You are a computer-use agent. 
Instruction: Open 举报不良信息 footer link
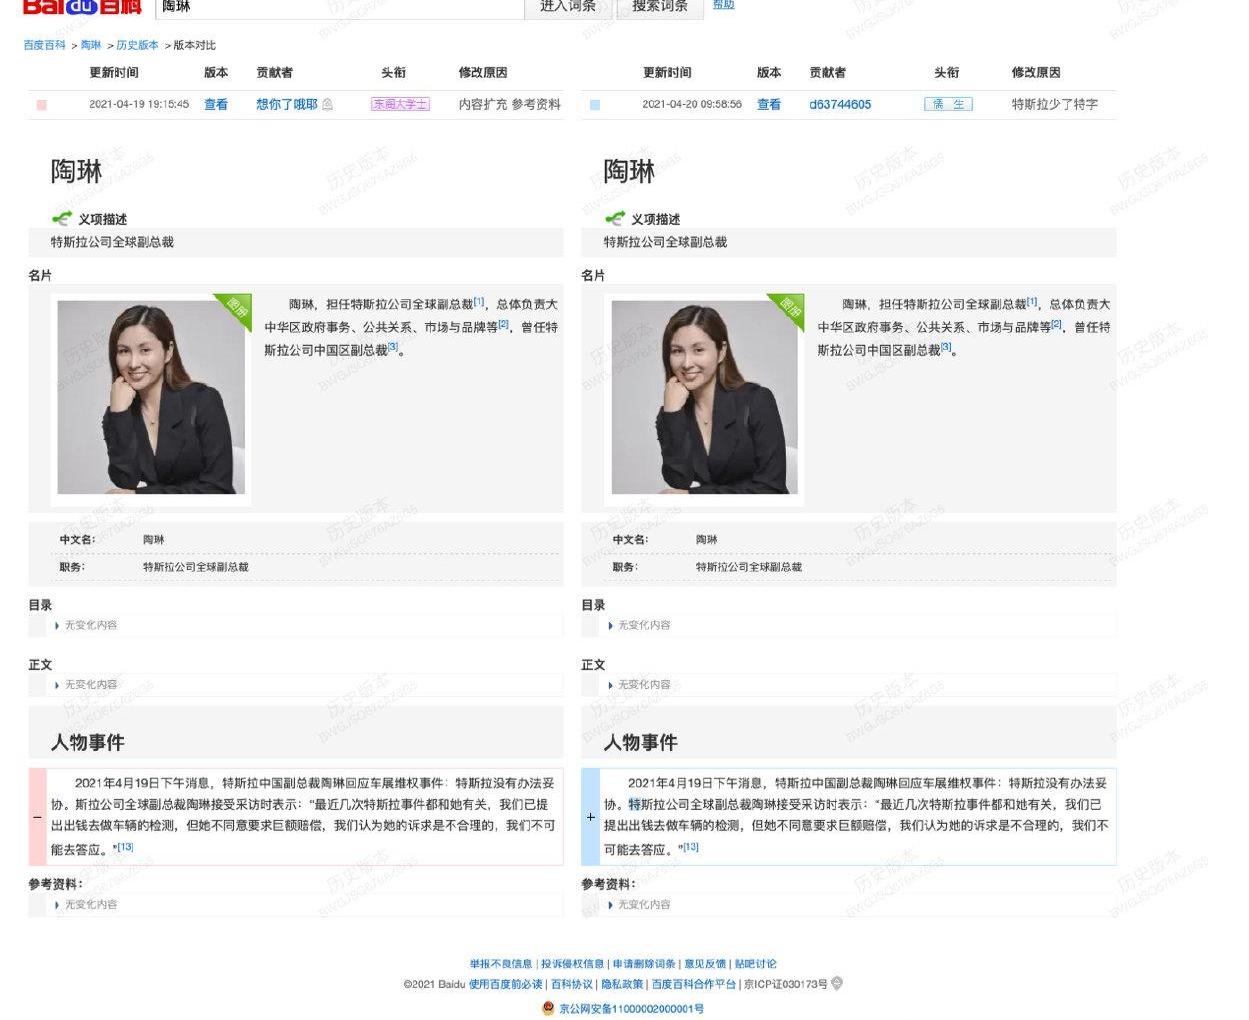(501, 964)
